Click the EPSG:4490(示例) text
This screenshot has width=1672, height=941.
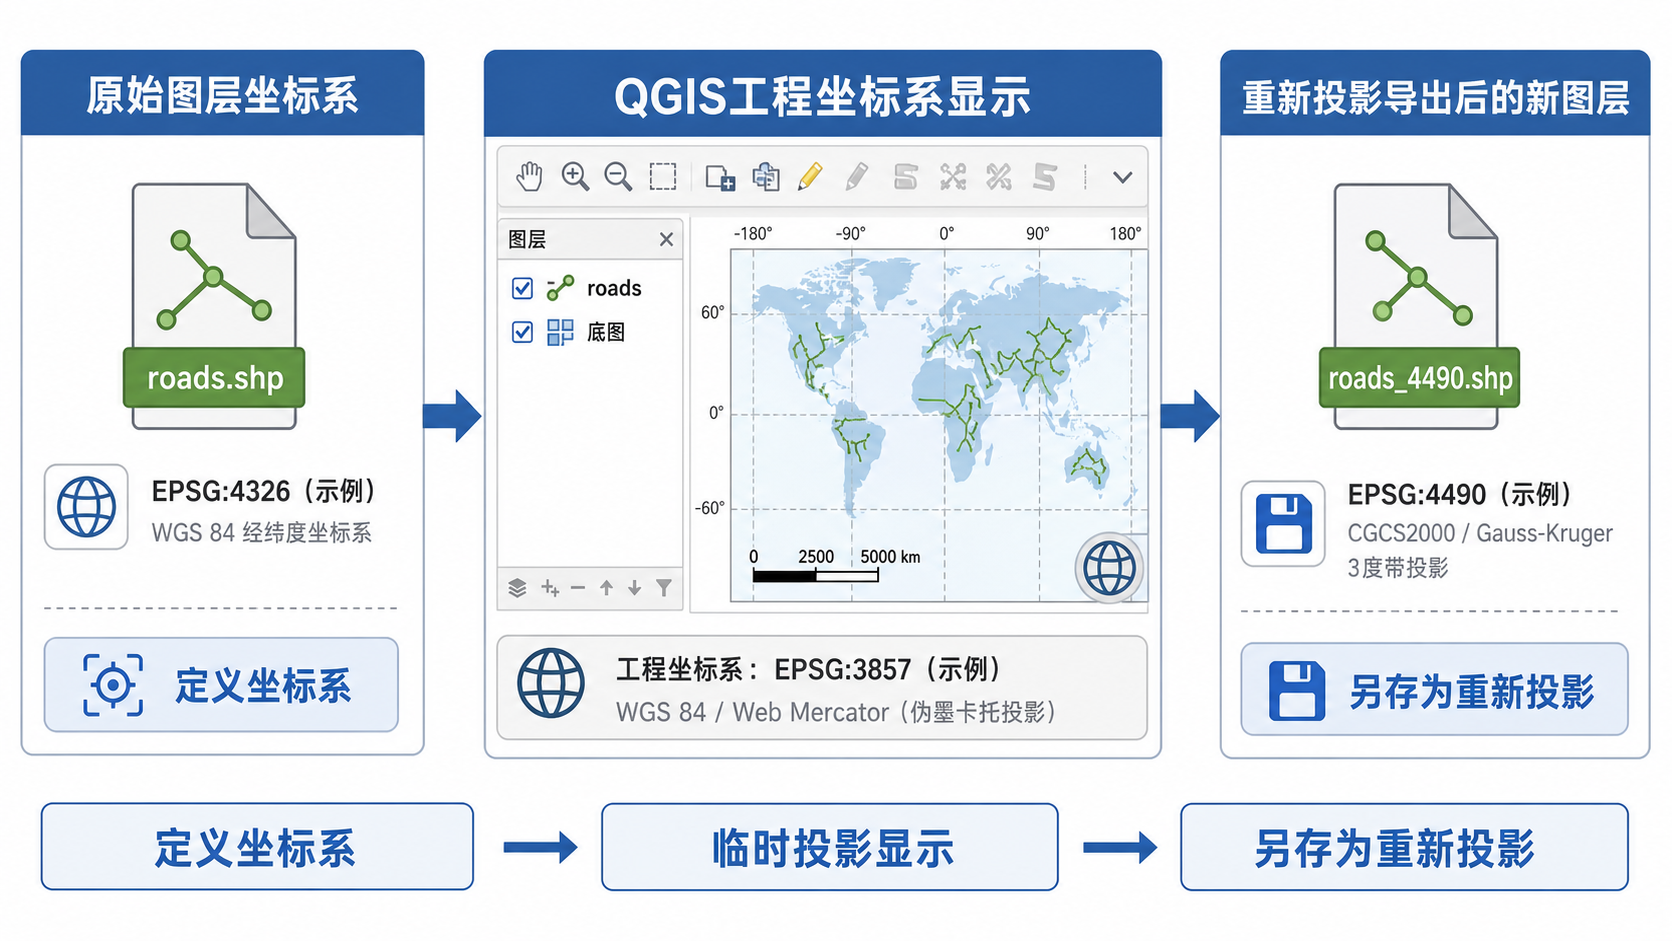click(x=1462, y=495)
